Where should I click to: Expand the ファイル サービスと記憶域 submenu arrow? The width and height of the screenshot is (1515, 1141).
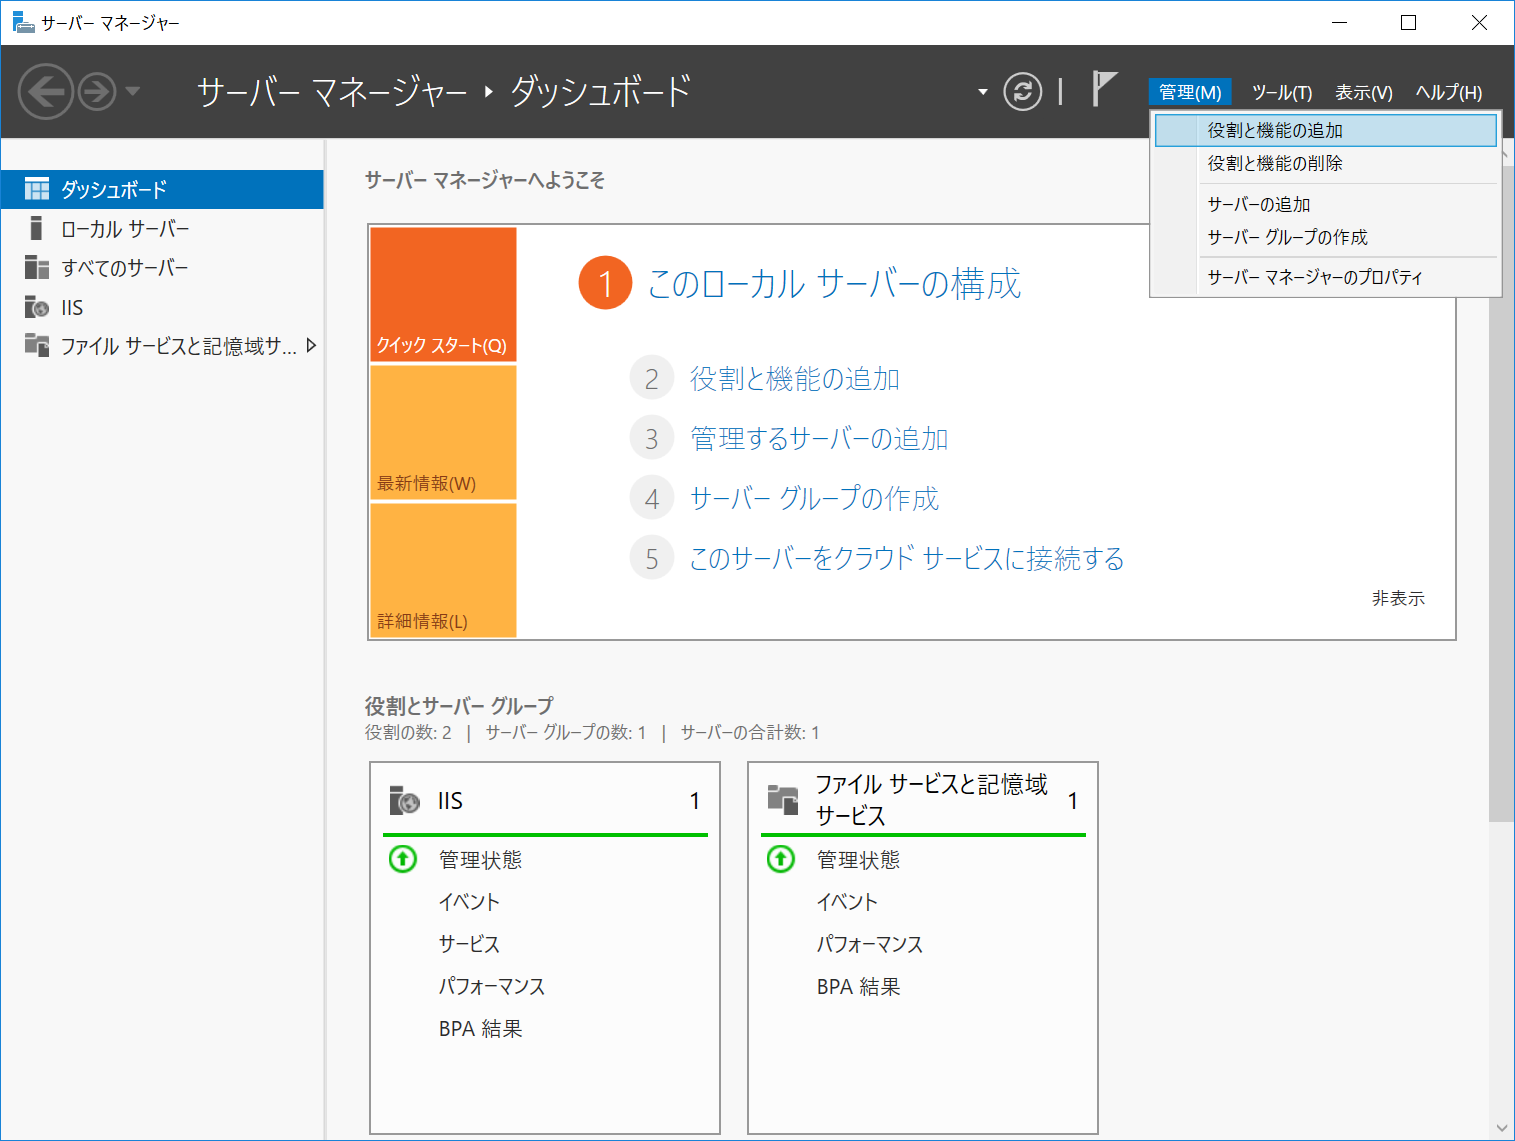click(311, 346)
